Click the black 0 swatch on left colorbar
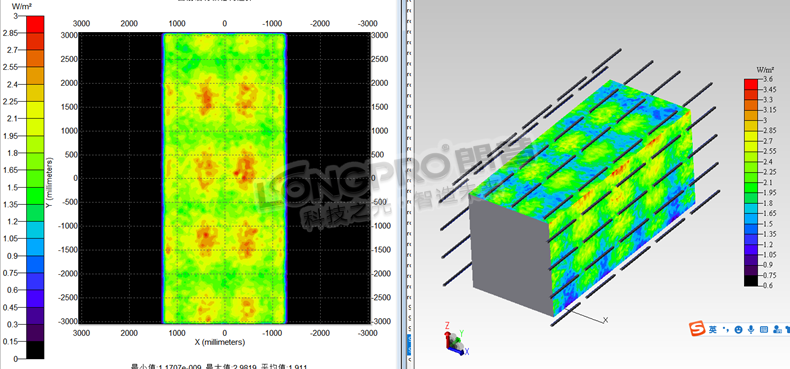The image size is (790, 369). pos(35,350)
